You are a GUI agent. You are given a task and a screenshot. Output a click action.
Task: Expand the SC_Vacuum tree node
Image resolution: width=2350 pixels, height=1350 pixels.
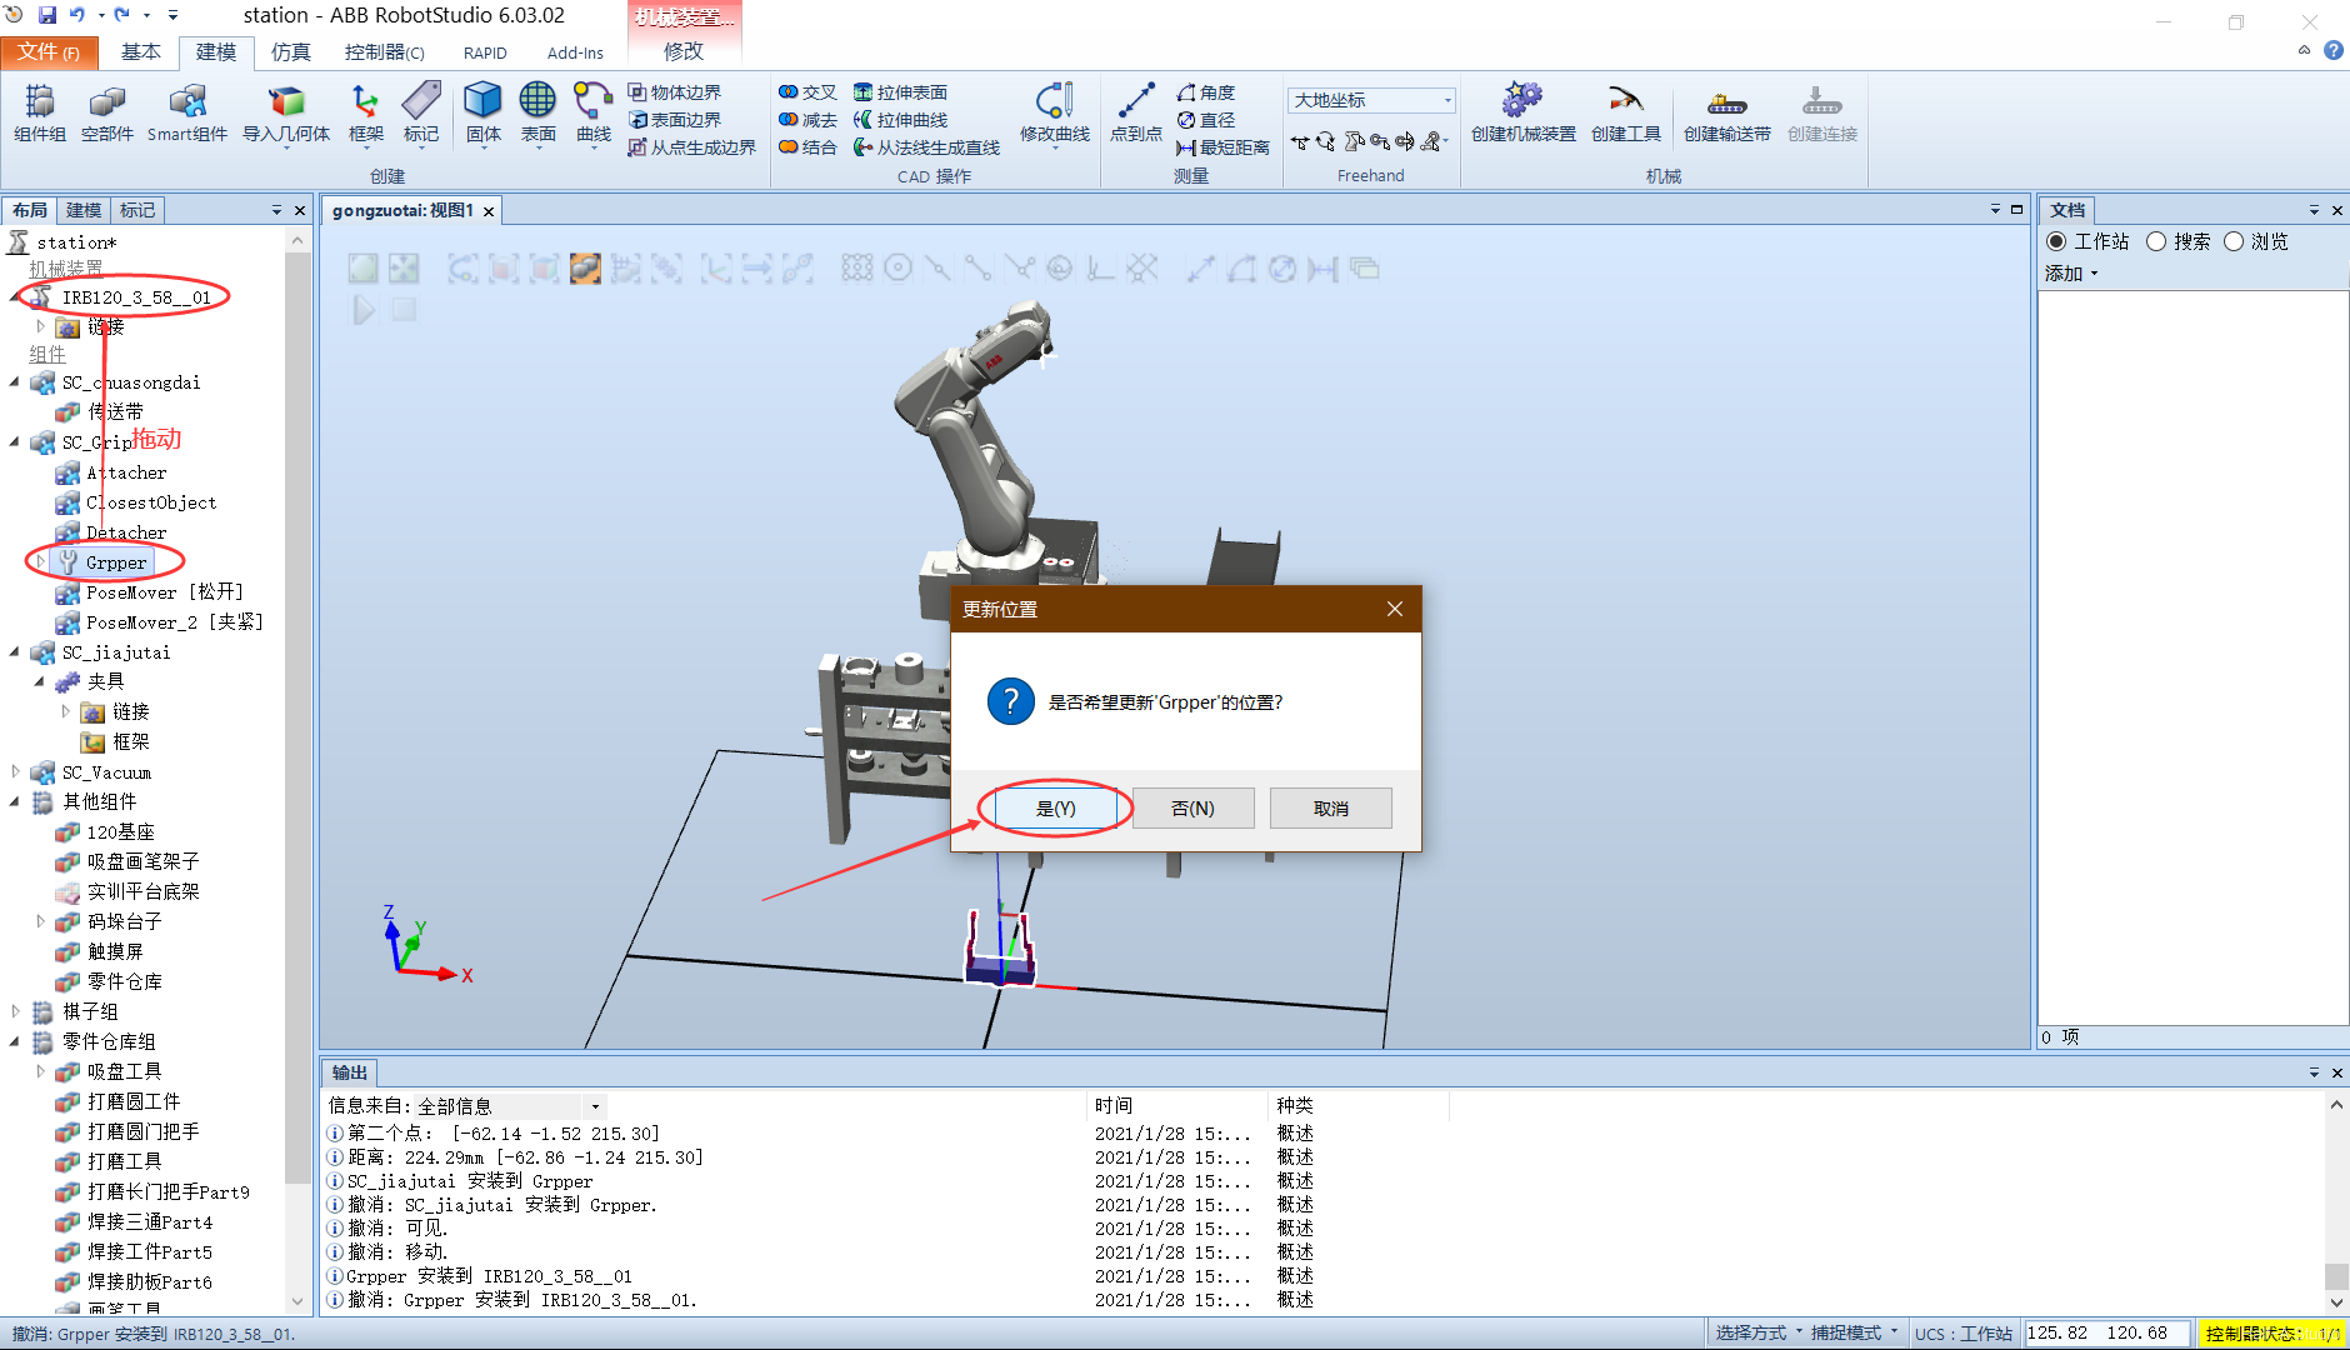pos(15,772)
